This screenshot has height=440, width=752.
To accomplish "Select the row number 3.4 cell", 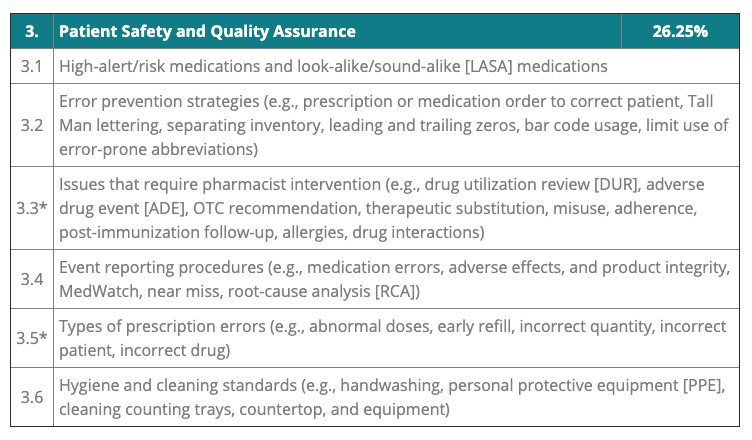I will (x=32, y=279).
